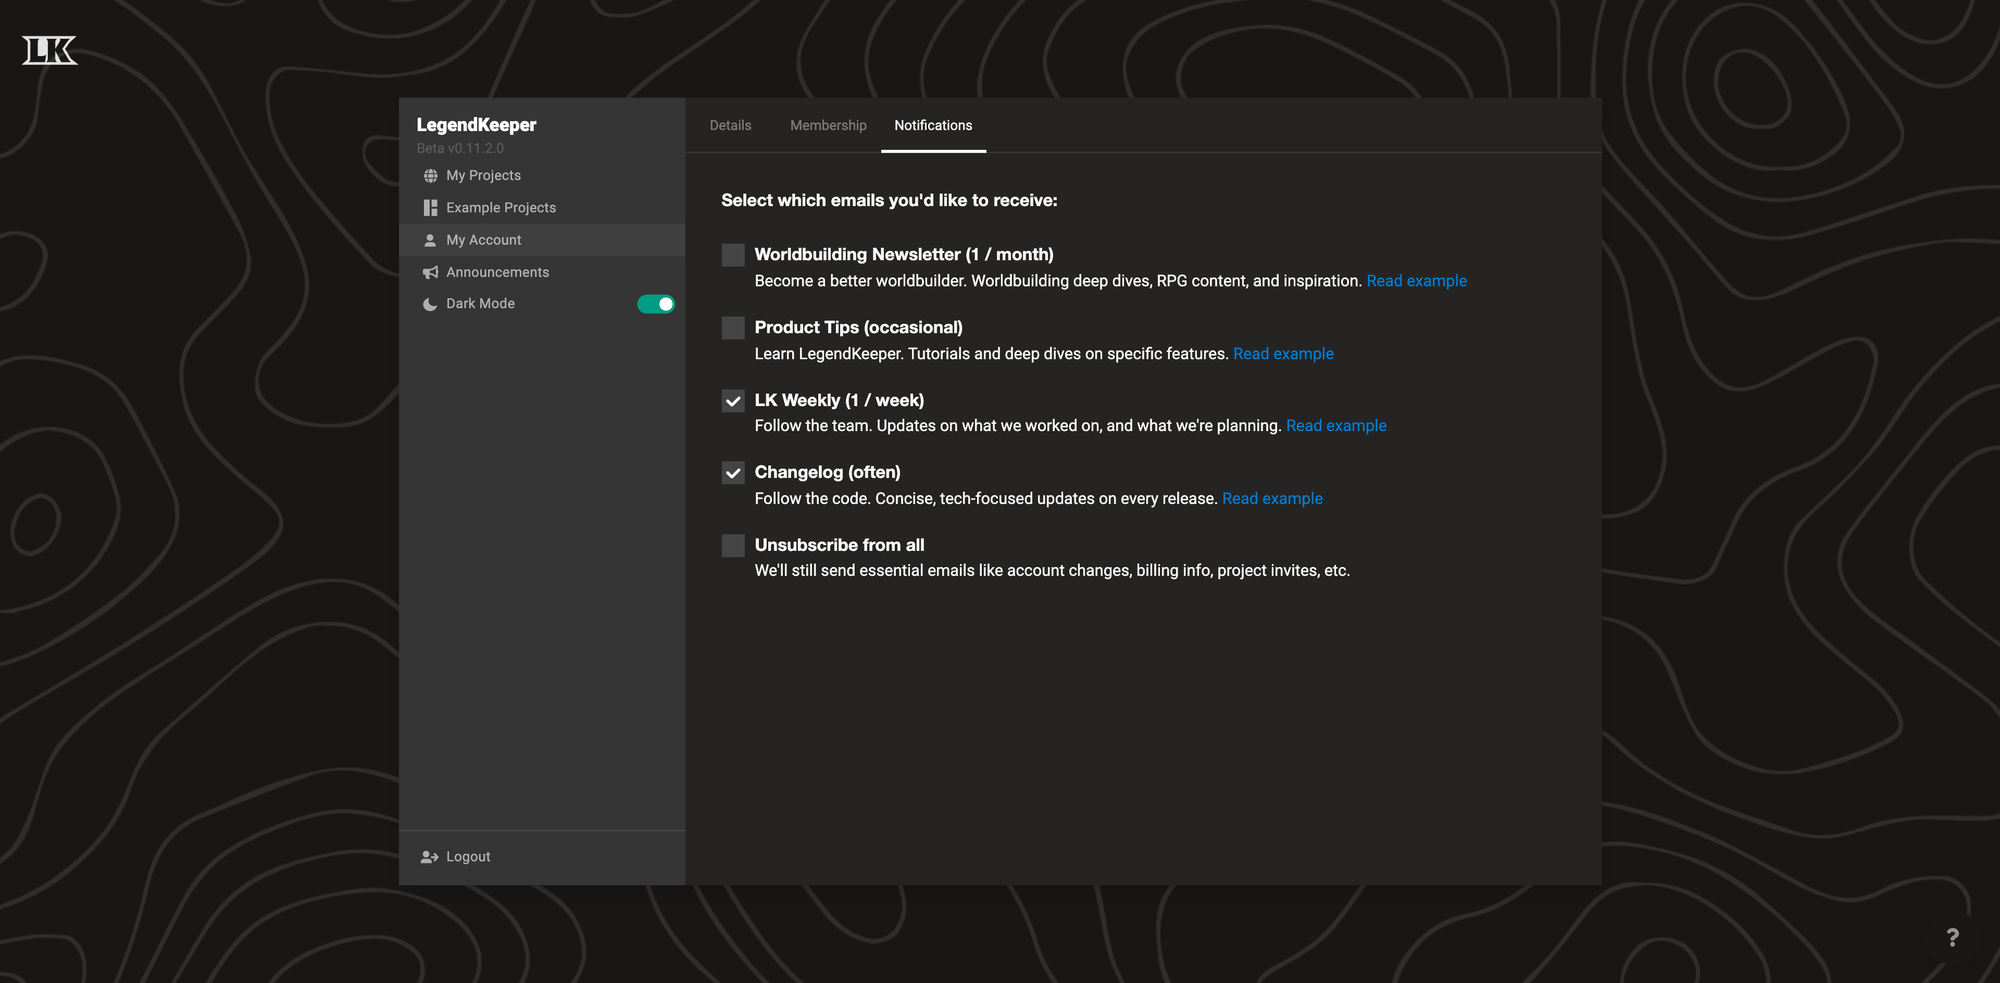Image resolution: width=2000 pixels, height=983 pixels.
Task: Click the Worldbuilding Newsletter (1 / month) label
Action: coord(904,255)
